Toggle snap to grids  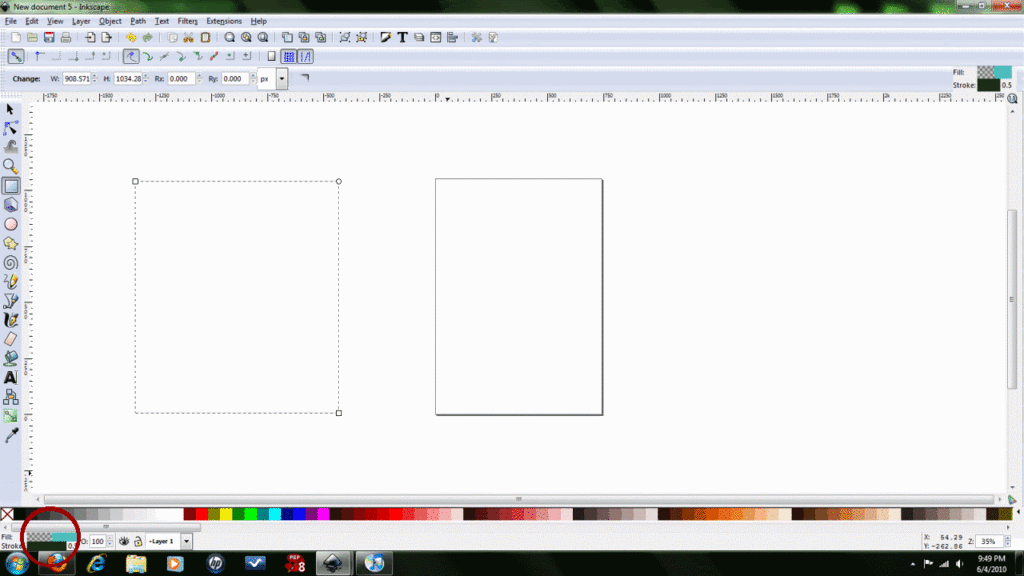(x=289, y=57)
